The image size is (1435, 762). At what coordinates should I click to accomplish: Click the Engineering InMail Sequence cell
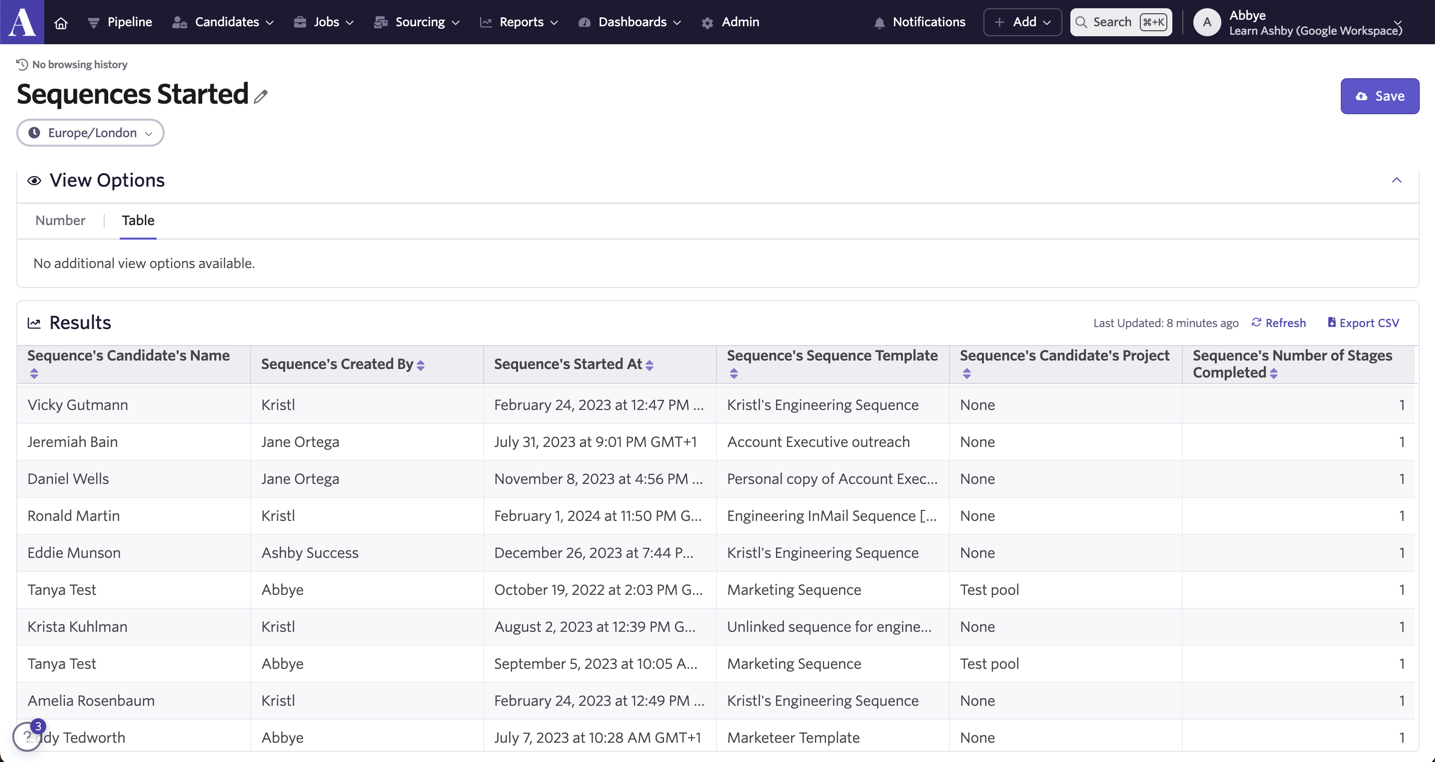832,516
